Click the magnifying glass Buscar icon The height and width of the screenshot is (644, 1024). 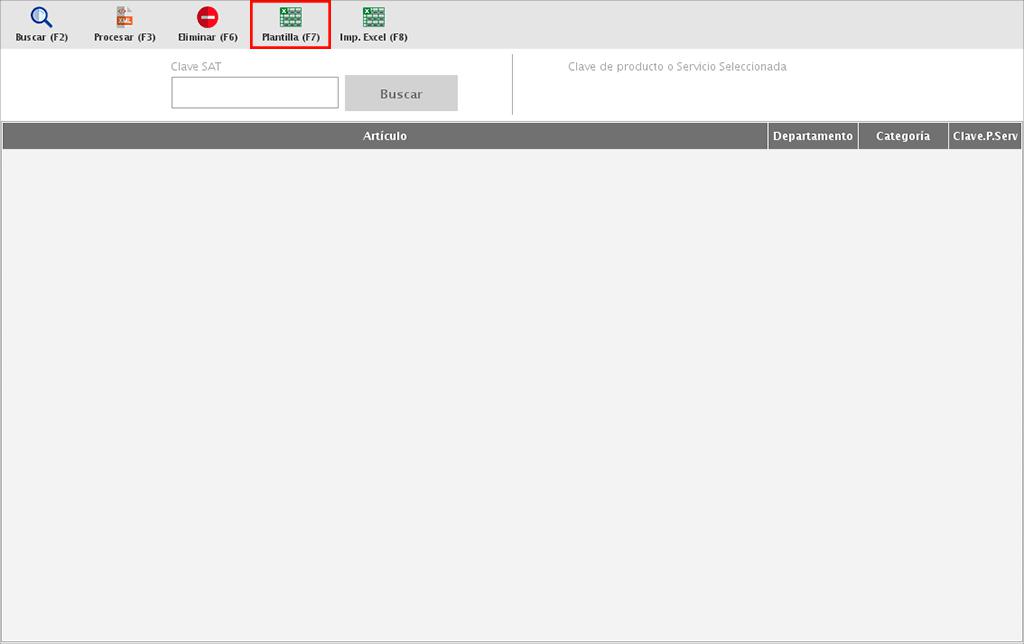(x=41, y=17)
